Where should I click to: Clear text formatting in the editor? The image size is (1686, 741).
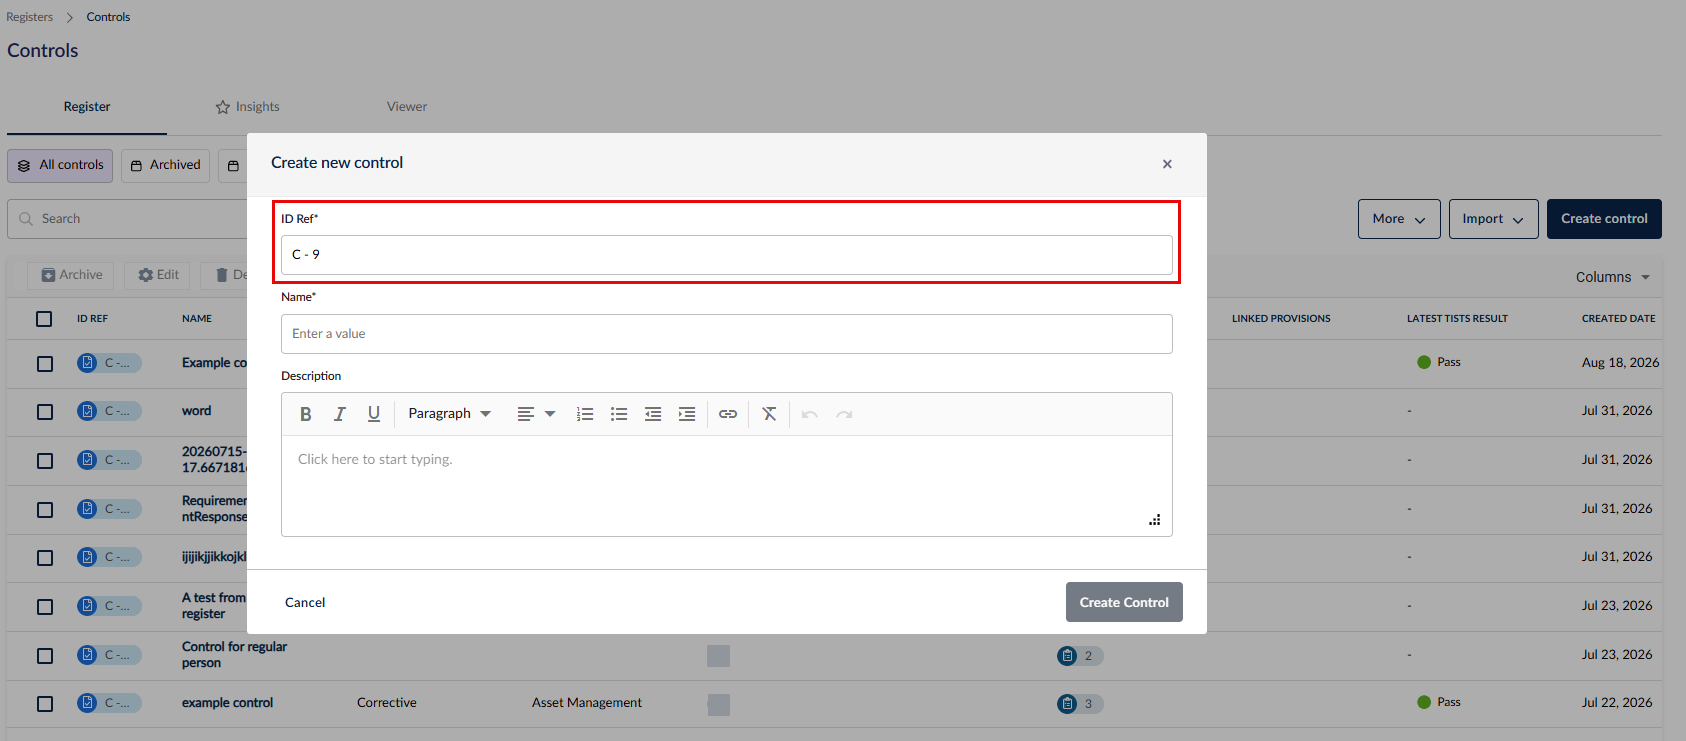[x=769, y=414]
